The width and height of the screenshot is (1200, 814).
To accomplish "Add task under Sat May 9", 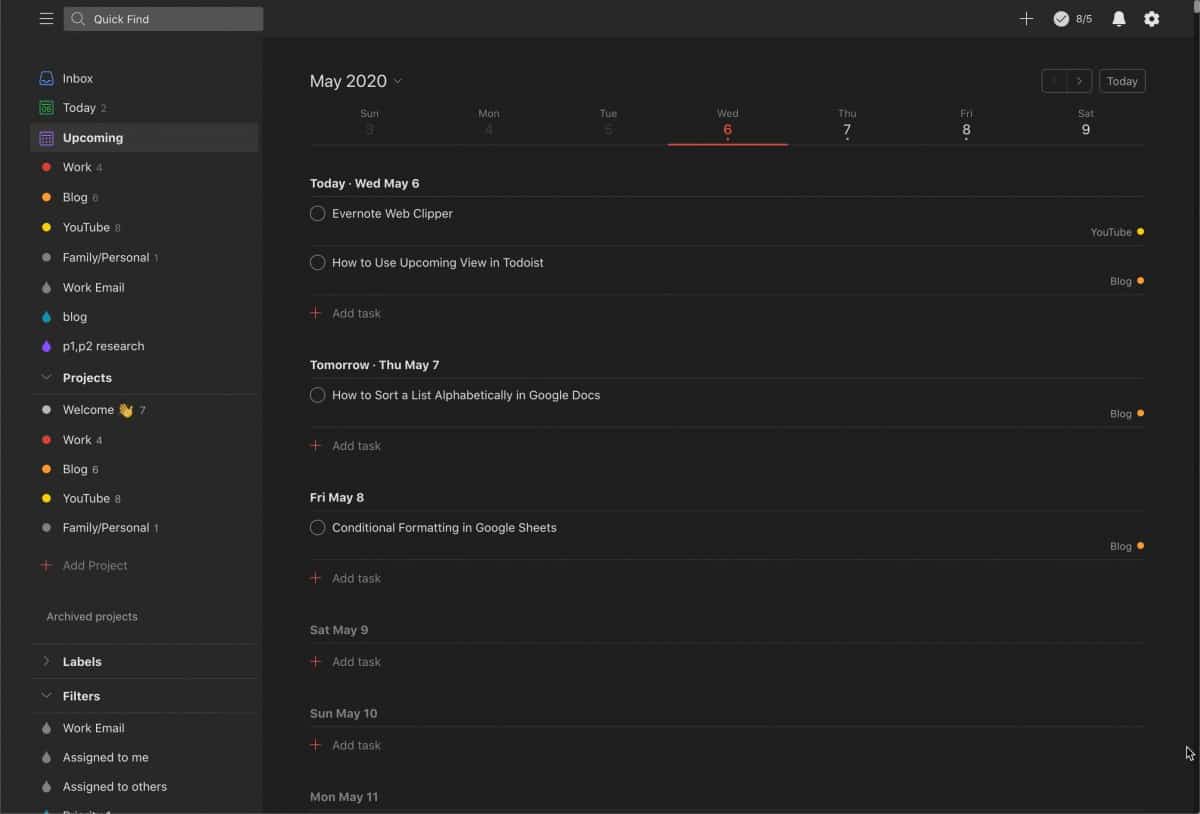I will tap(346, 662).
